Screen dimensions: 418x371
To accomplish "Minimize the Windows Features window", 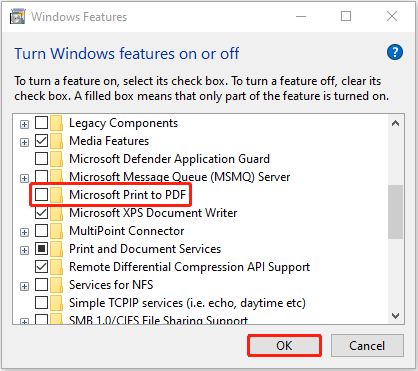I will (301, 16).
